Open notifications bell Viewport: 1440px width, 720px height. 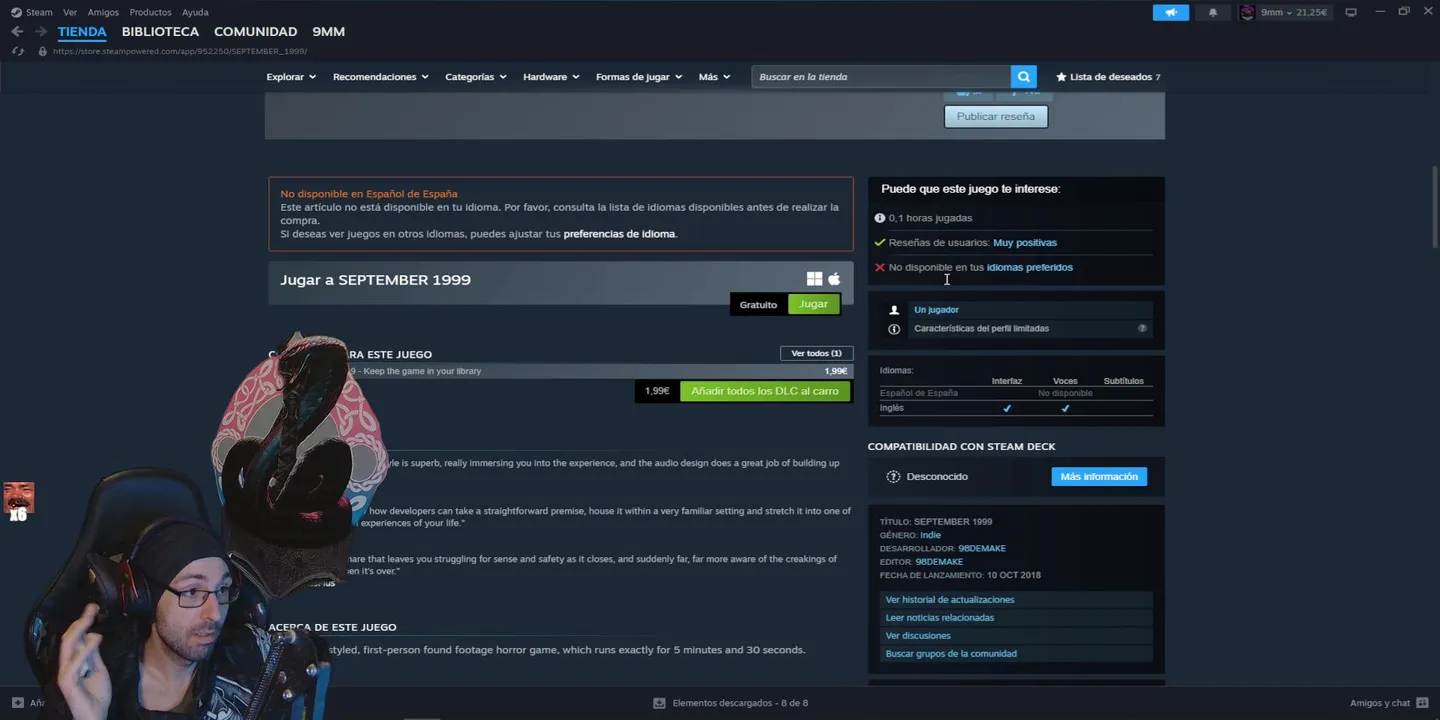coord(1213,12)
